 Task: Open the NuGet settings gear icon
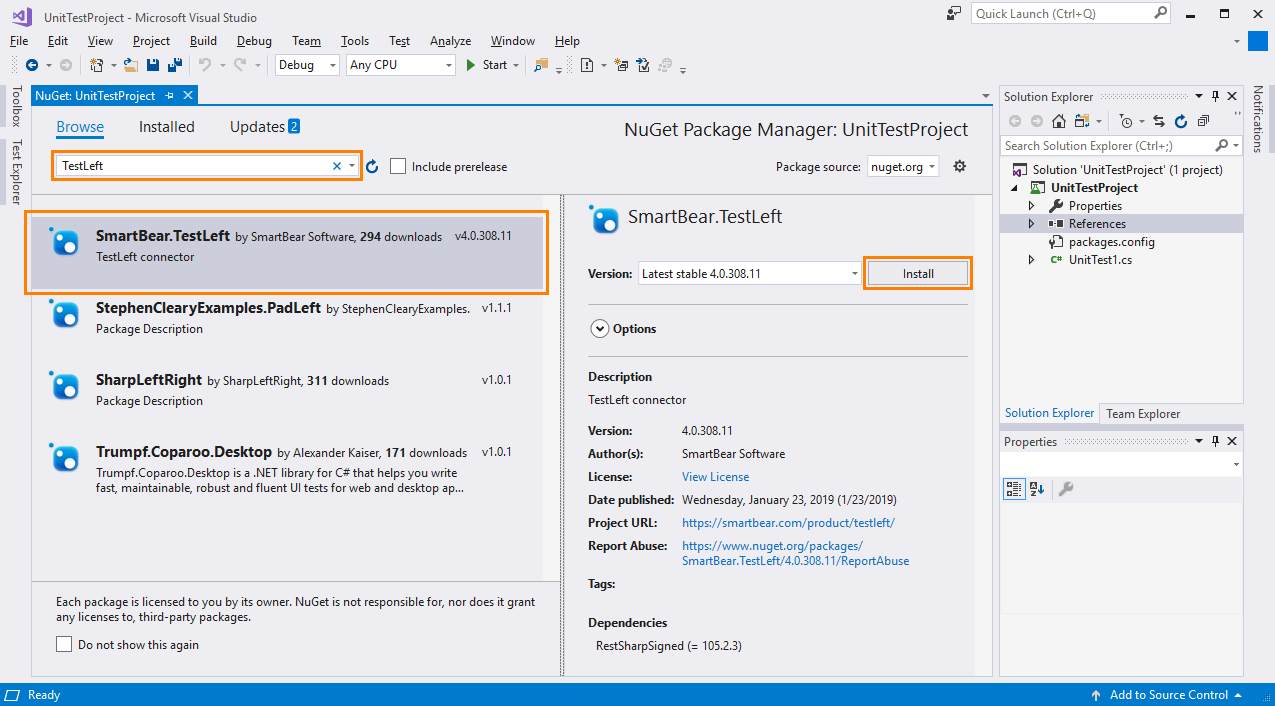(959, 166)
